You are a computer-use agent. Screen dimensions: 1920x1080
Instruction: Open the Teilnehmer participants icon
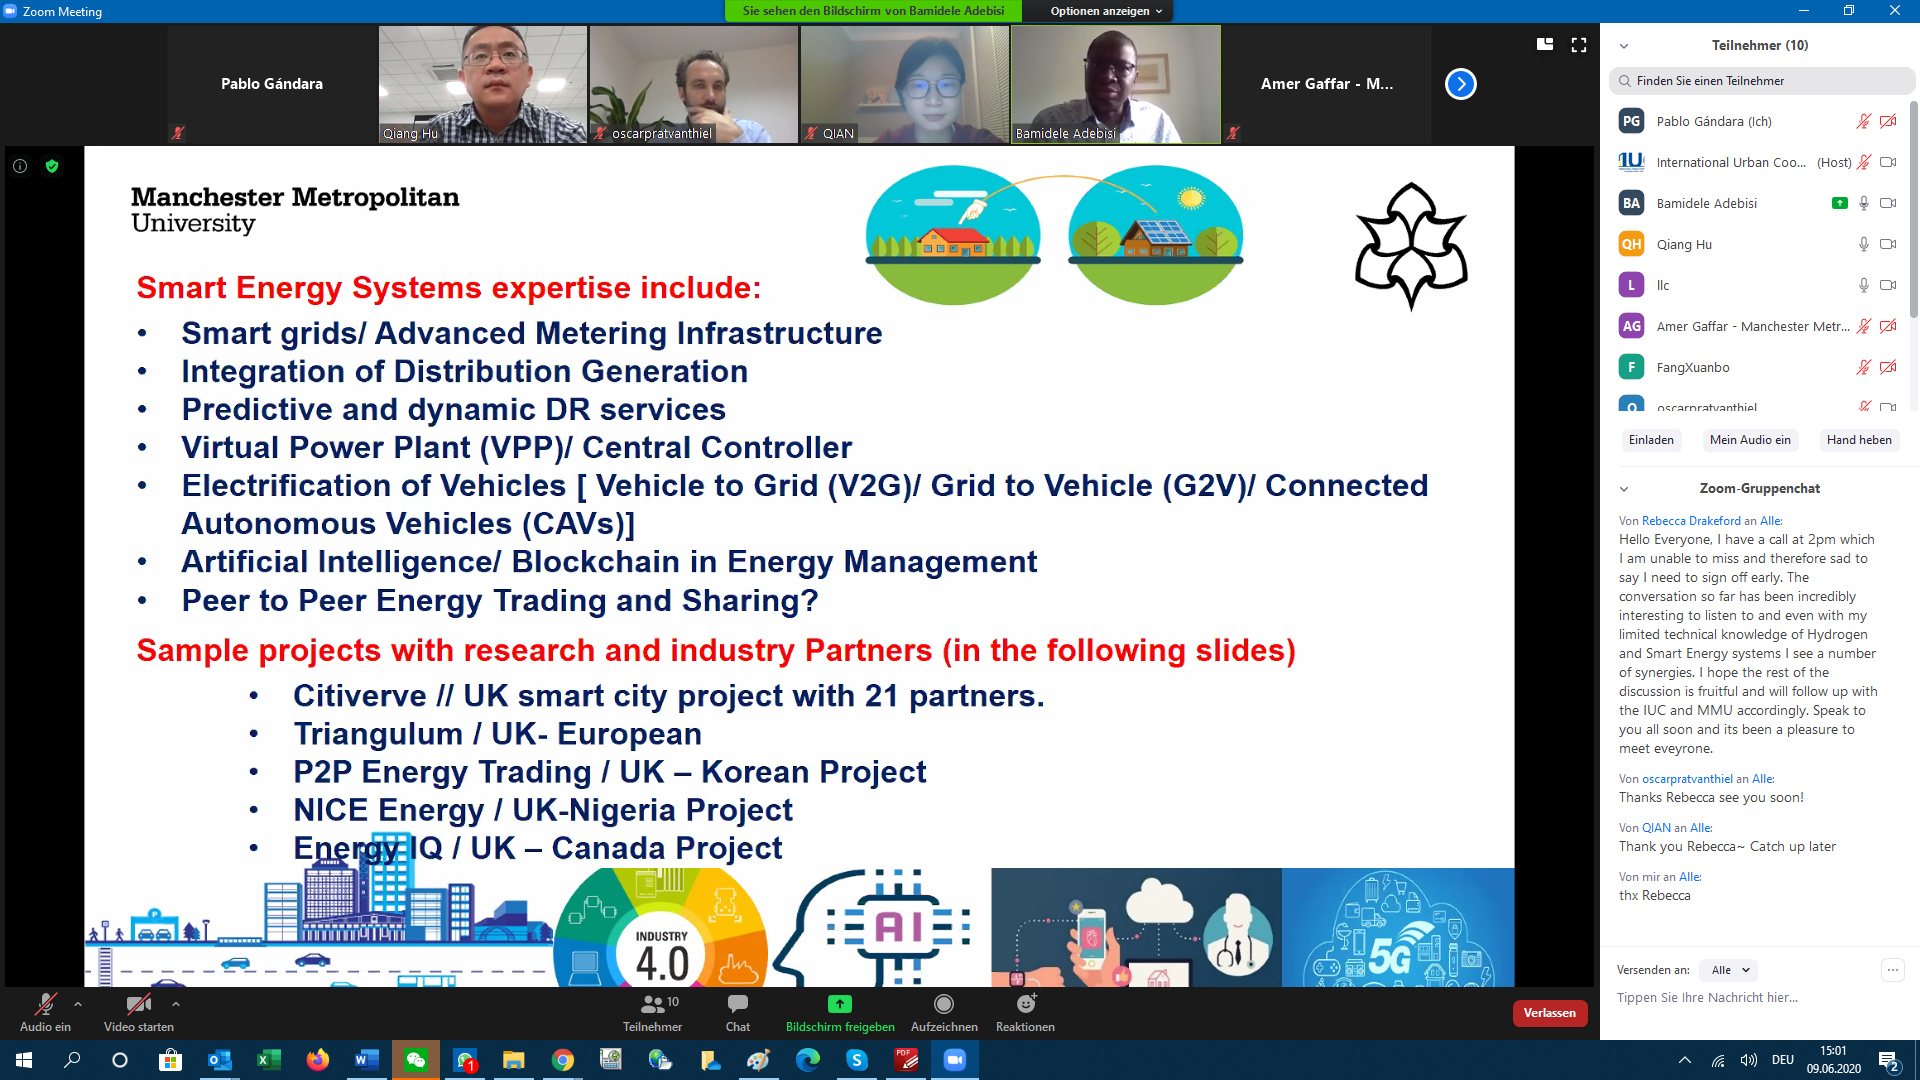[x=653, y=1004]
